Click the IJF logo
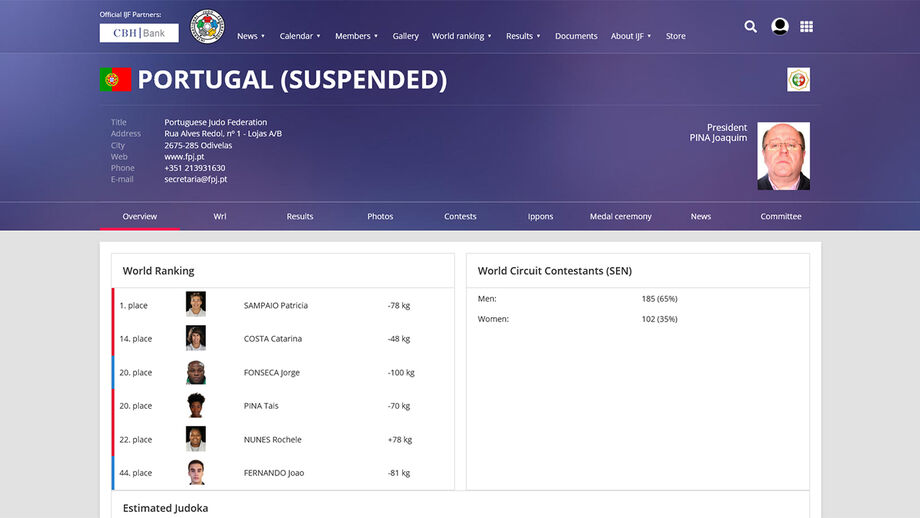 [x=207, y=26]
